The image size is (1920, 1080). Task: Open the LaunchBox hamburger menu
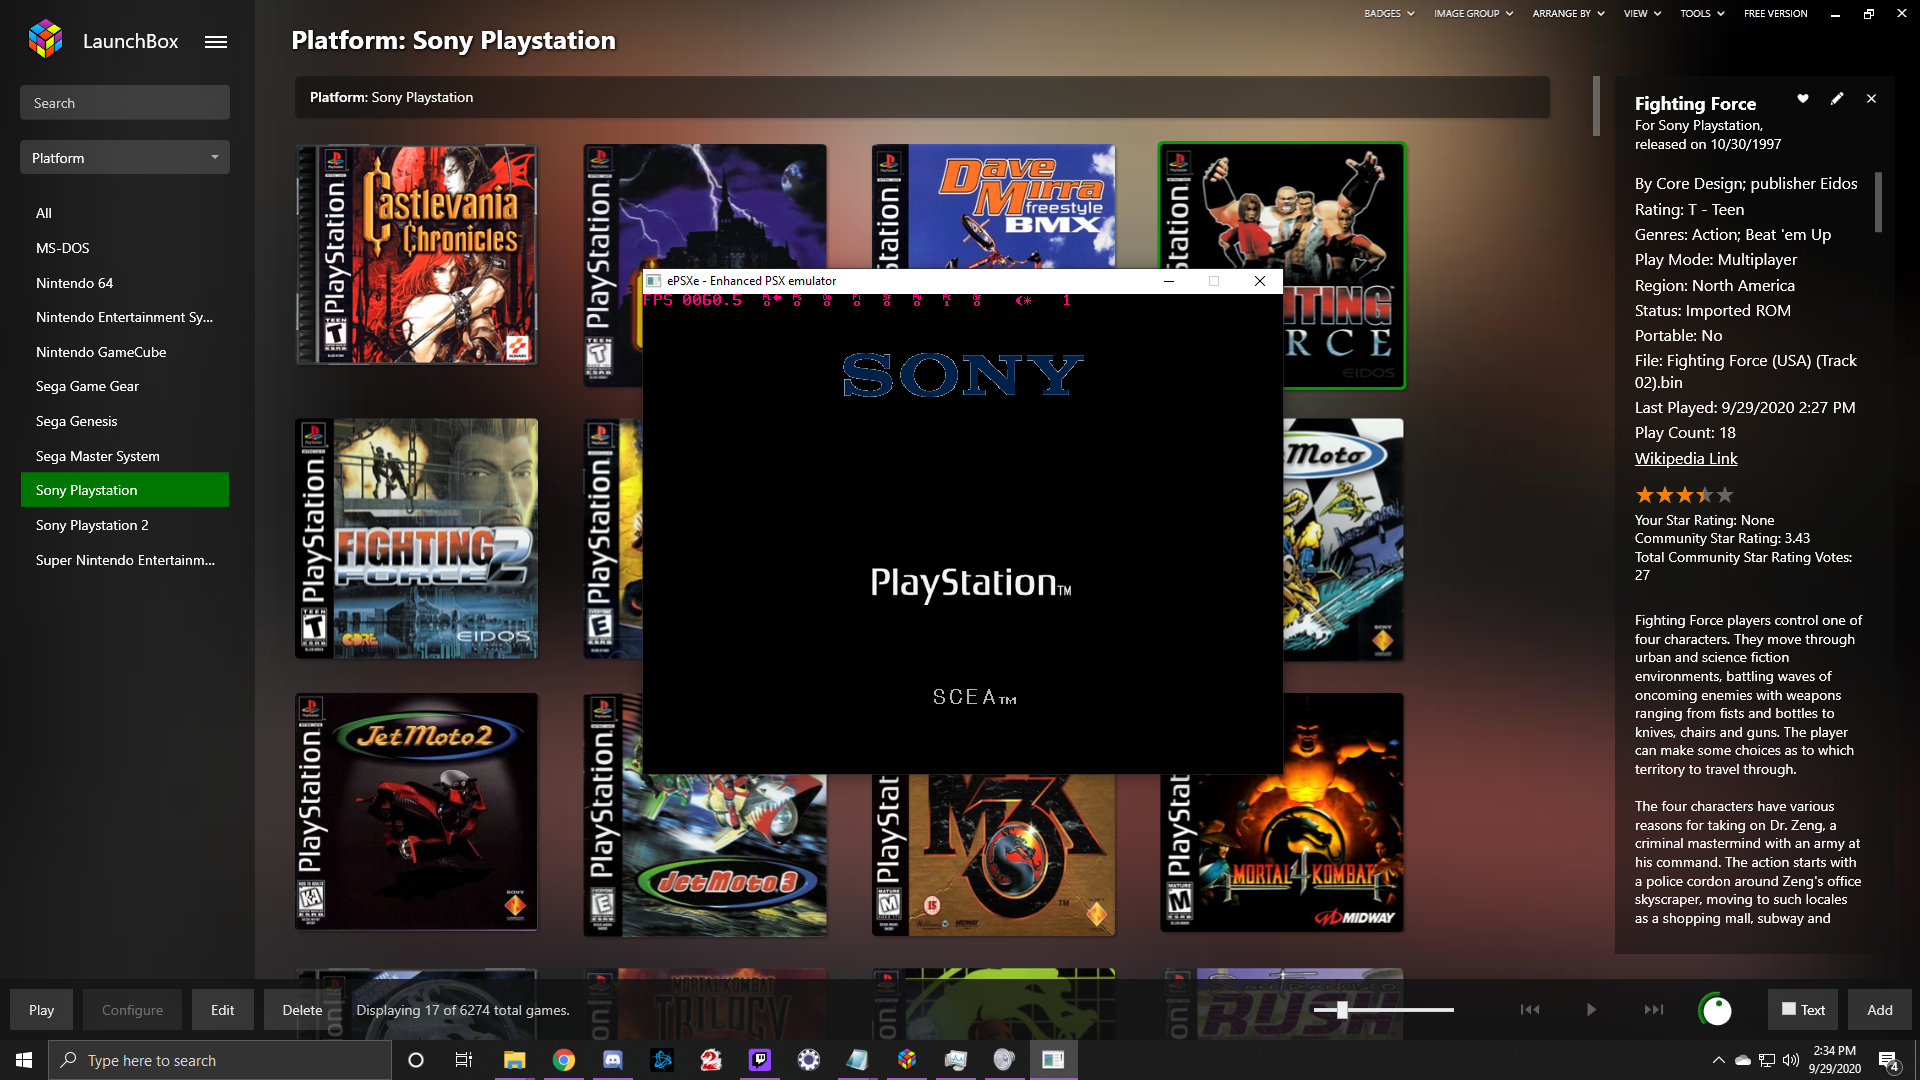click(x=216, y=42)
